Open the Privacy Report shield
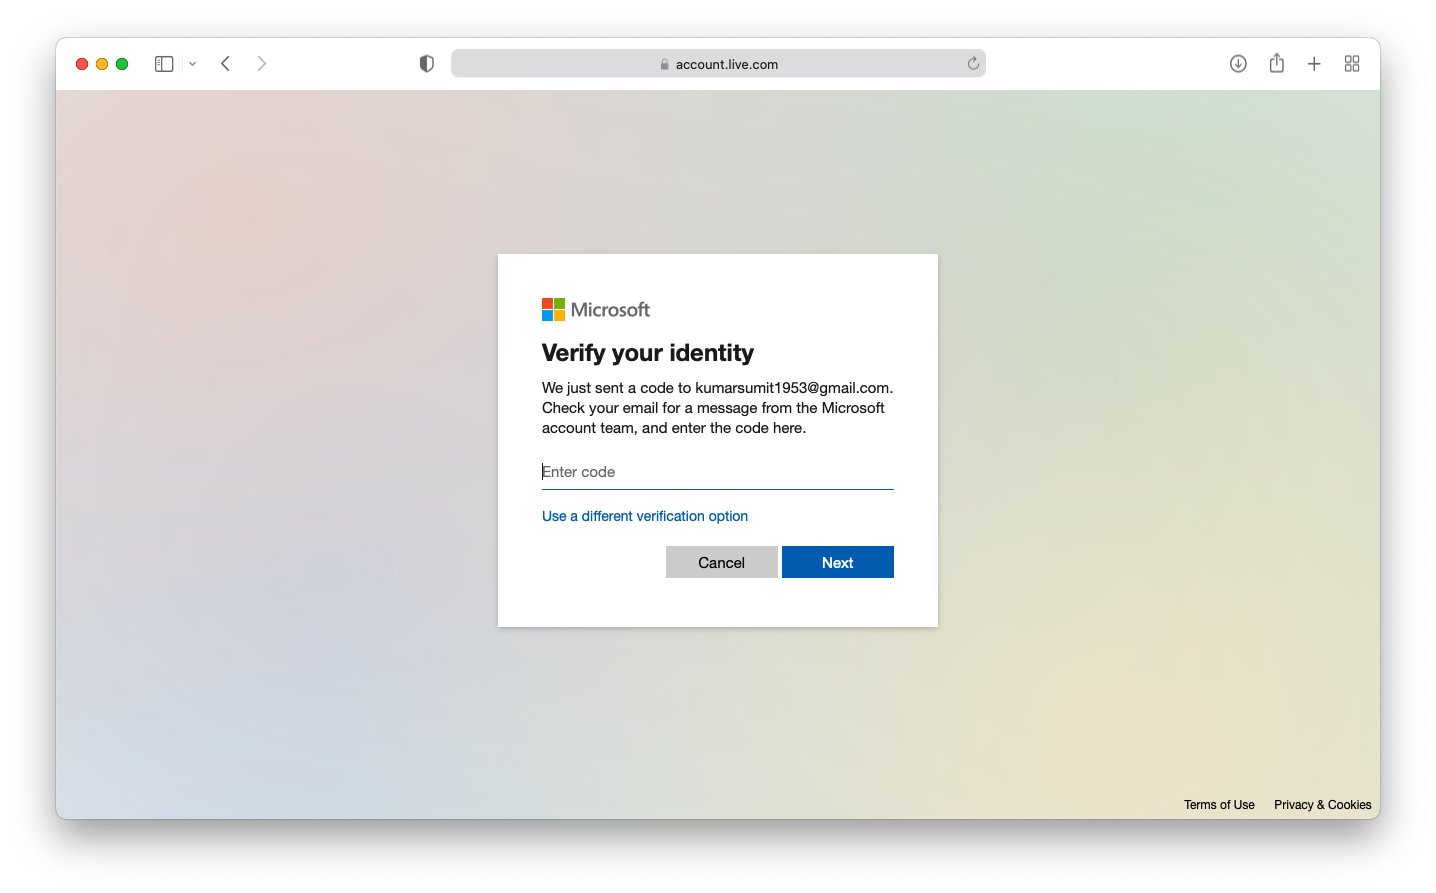This screenshot has height=893, width=1436. (426, 63)
